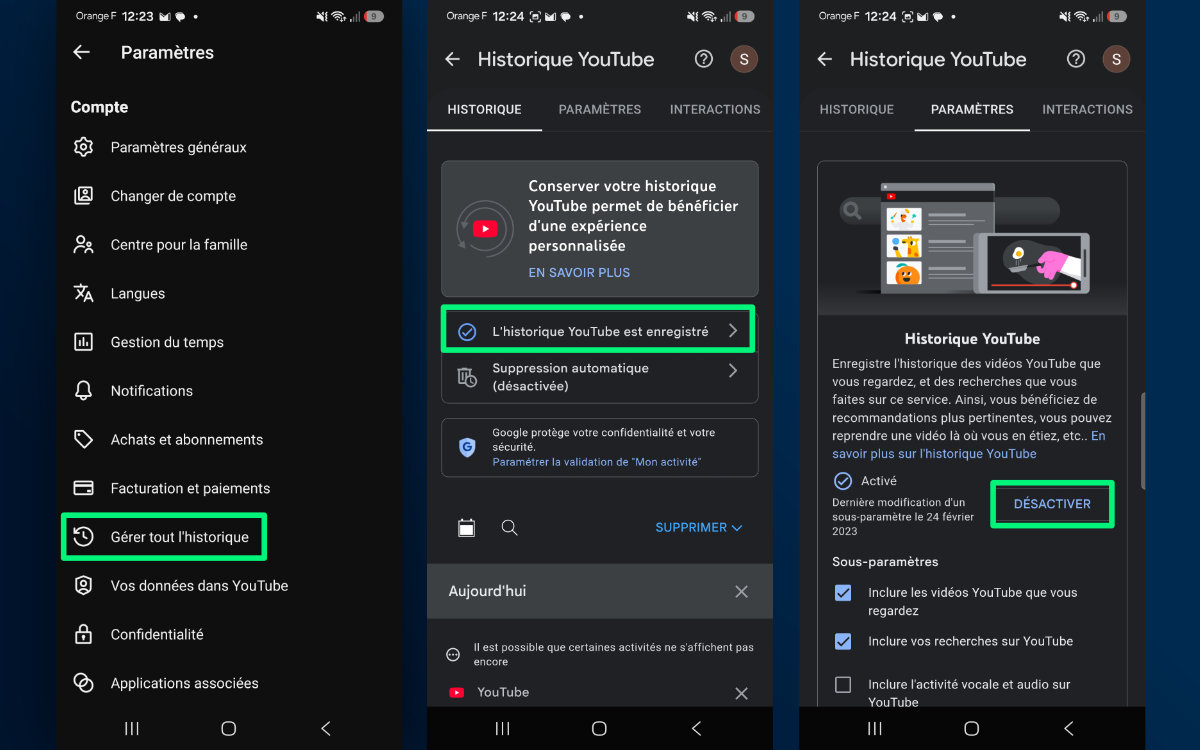Tap the Vos données dans YouTube shield icon
Image resolution: width=1200 pixels, height=750 pixels.
click(x=84, y=586)
